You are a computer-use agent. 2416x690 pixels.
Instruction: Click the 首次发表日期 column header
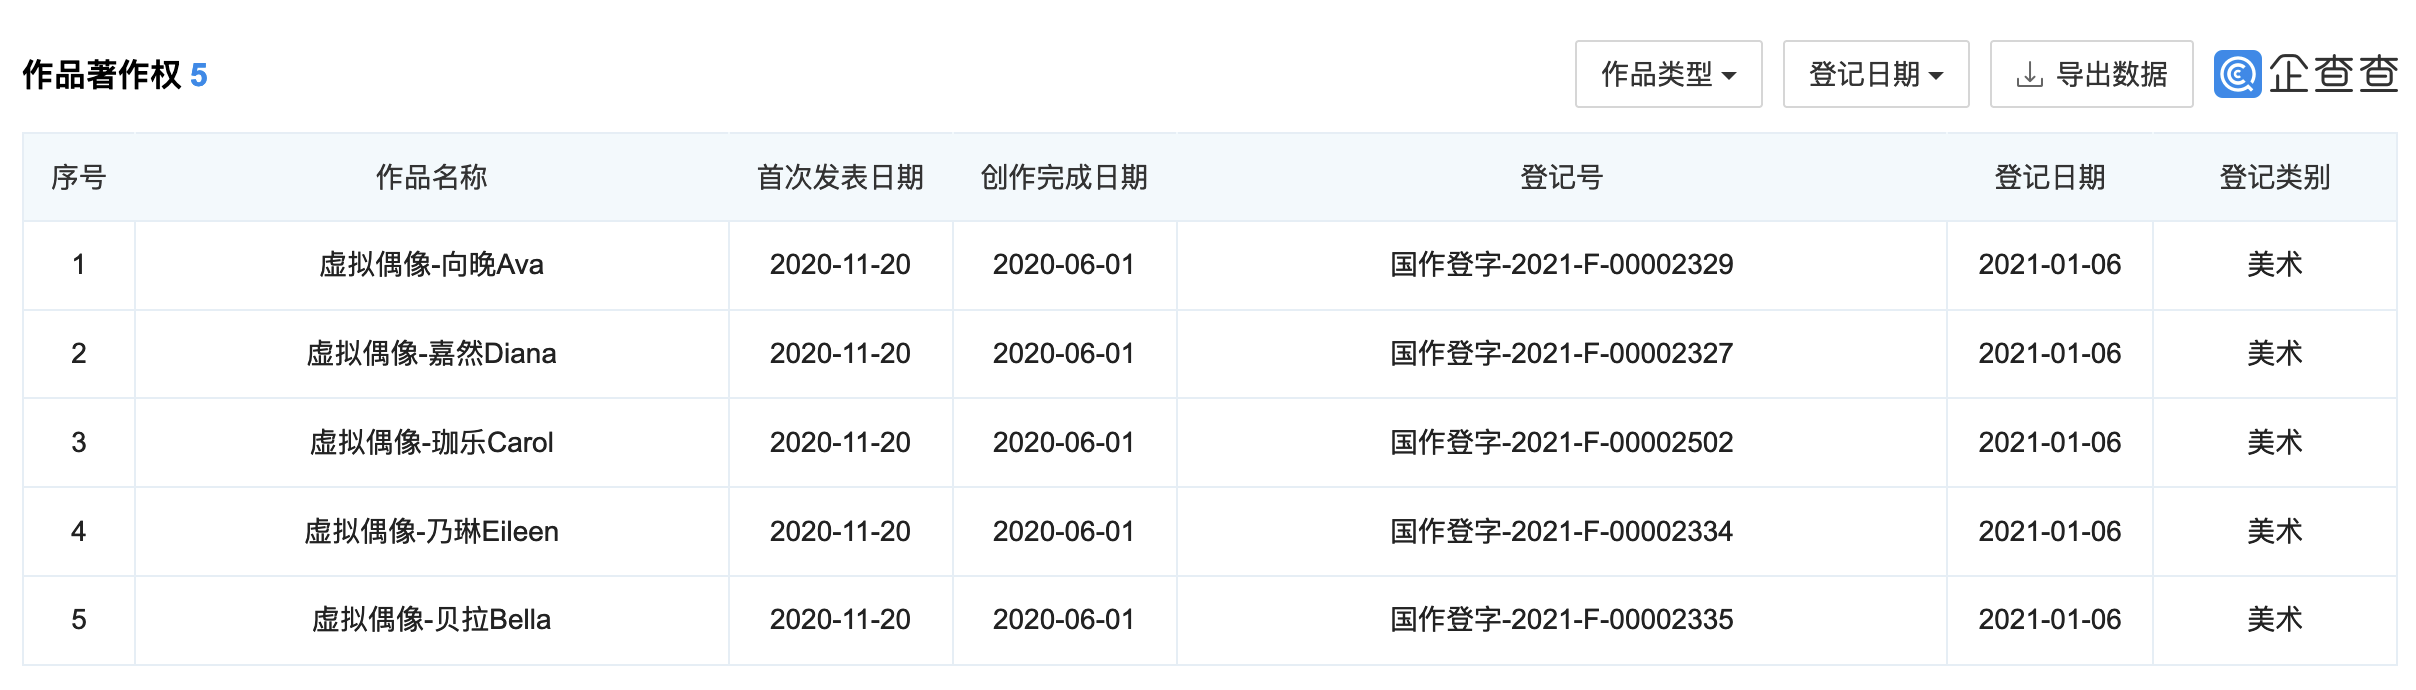click(x=840, y=178)
